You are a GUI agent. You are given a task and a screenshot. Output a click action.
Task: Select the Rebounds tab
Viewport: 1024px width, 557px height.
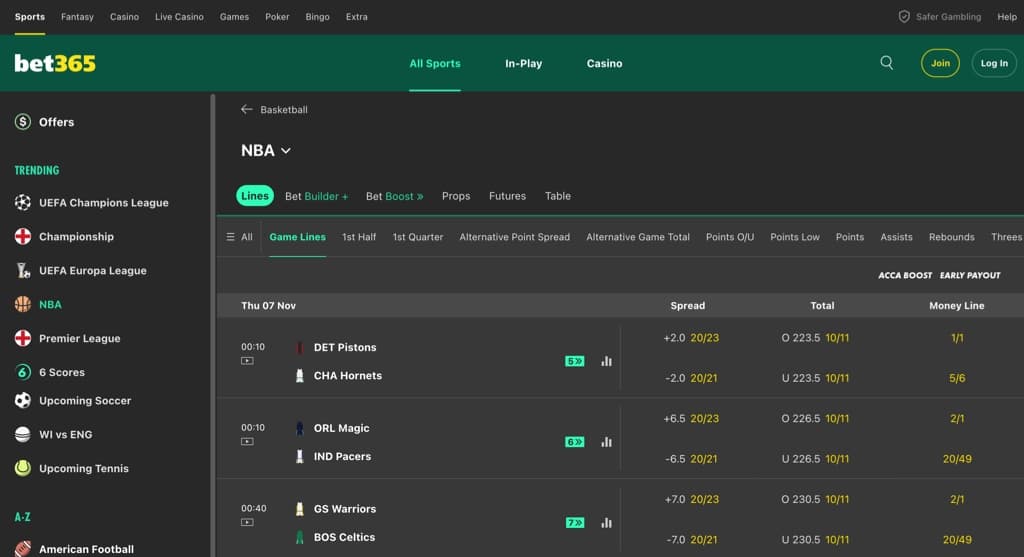952,237
